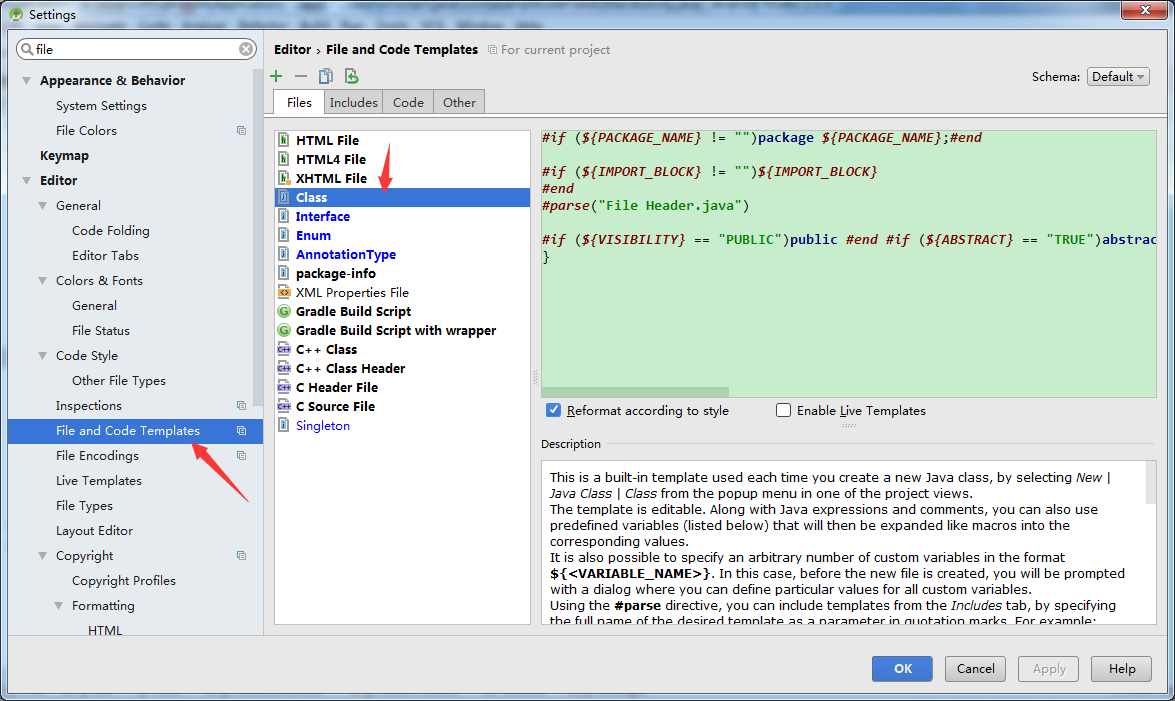Open Layout Editor settings
The width and height of the screenshot is (1175, 701).
[x=94, y=531]
